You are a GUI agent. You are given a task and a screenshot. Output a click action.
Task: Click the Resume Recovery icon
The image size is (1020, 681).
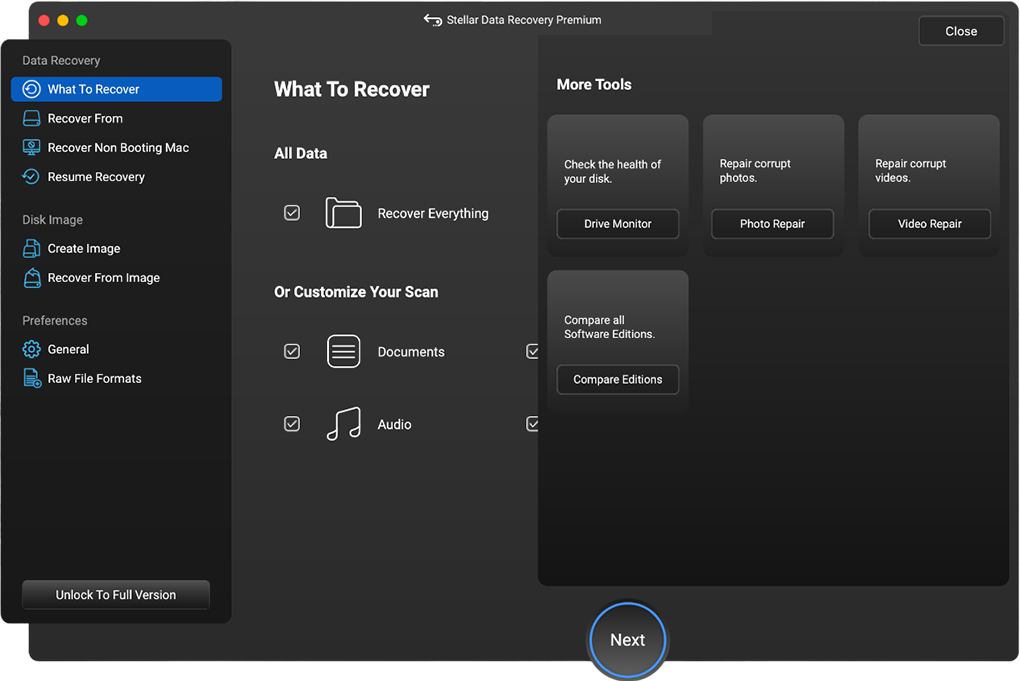coord(31,177)
